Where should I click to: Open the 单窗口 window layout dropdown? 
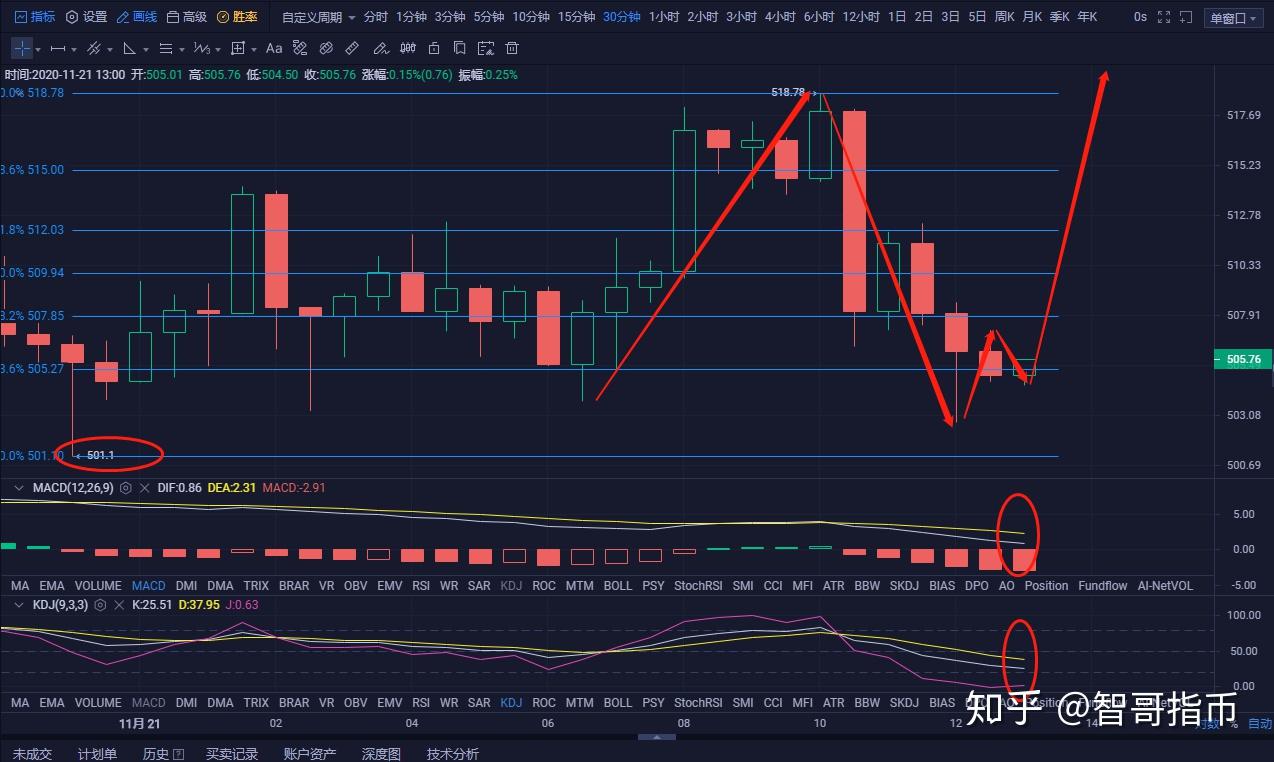point(1235,18)
